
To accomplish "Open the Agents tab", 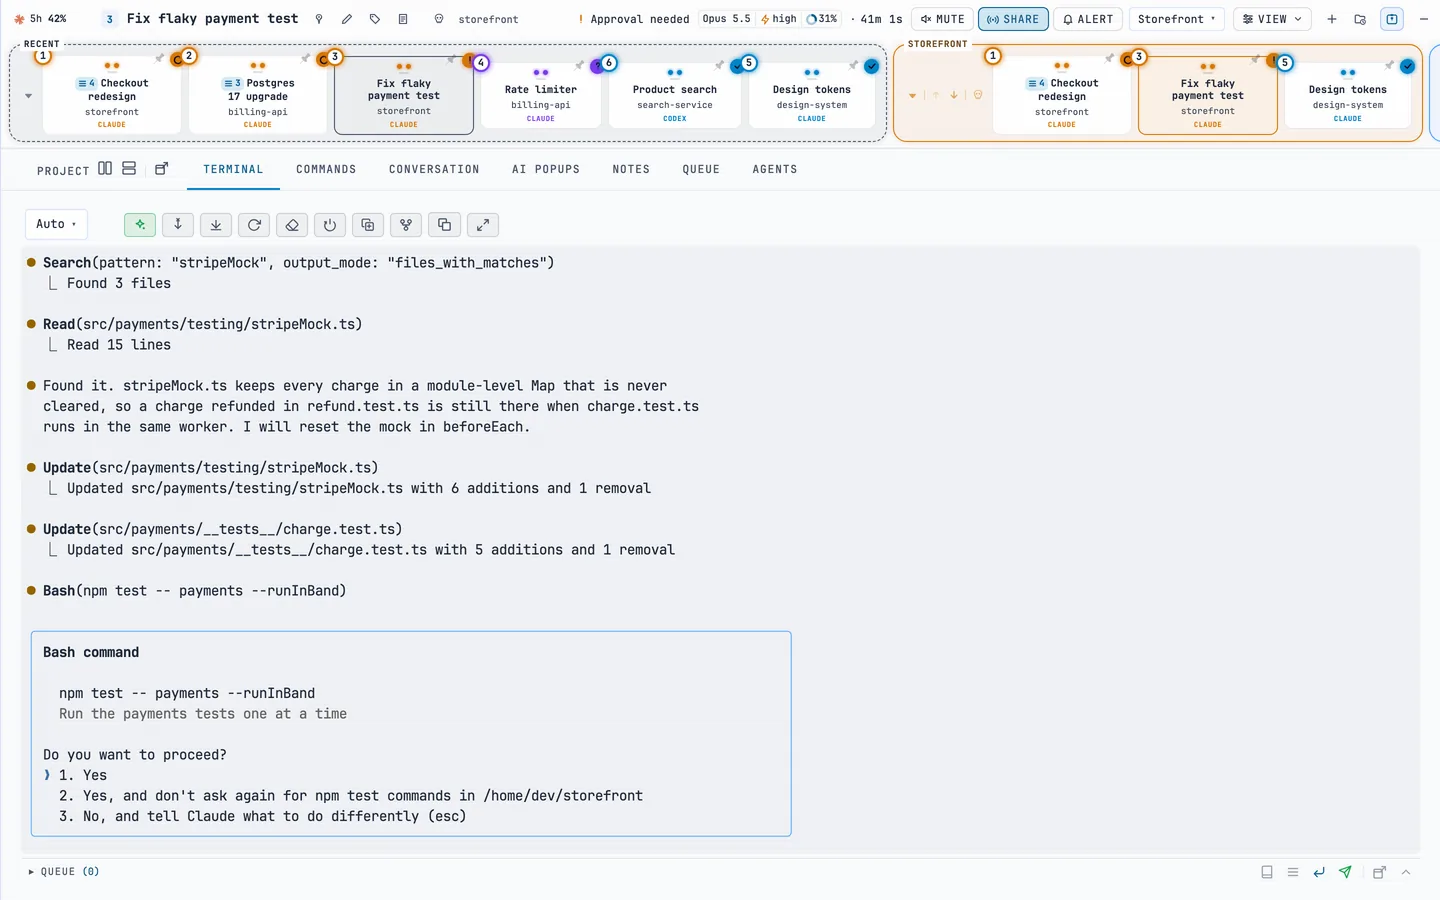I will pos(775,170).
